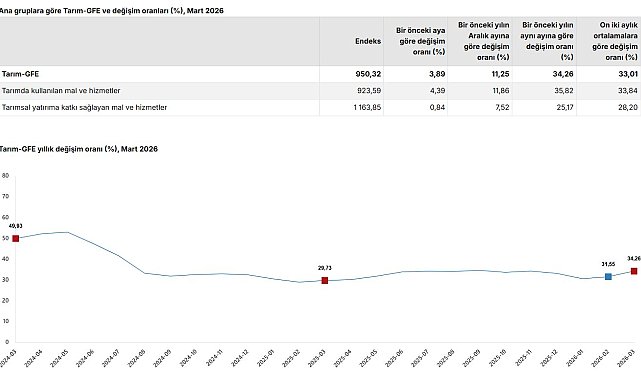Click the index value 923,59
The height and width of the screenshot is (380, 641).
(369, 91)
